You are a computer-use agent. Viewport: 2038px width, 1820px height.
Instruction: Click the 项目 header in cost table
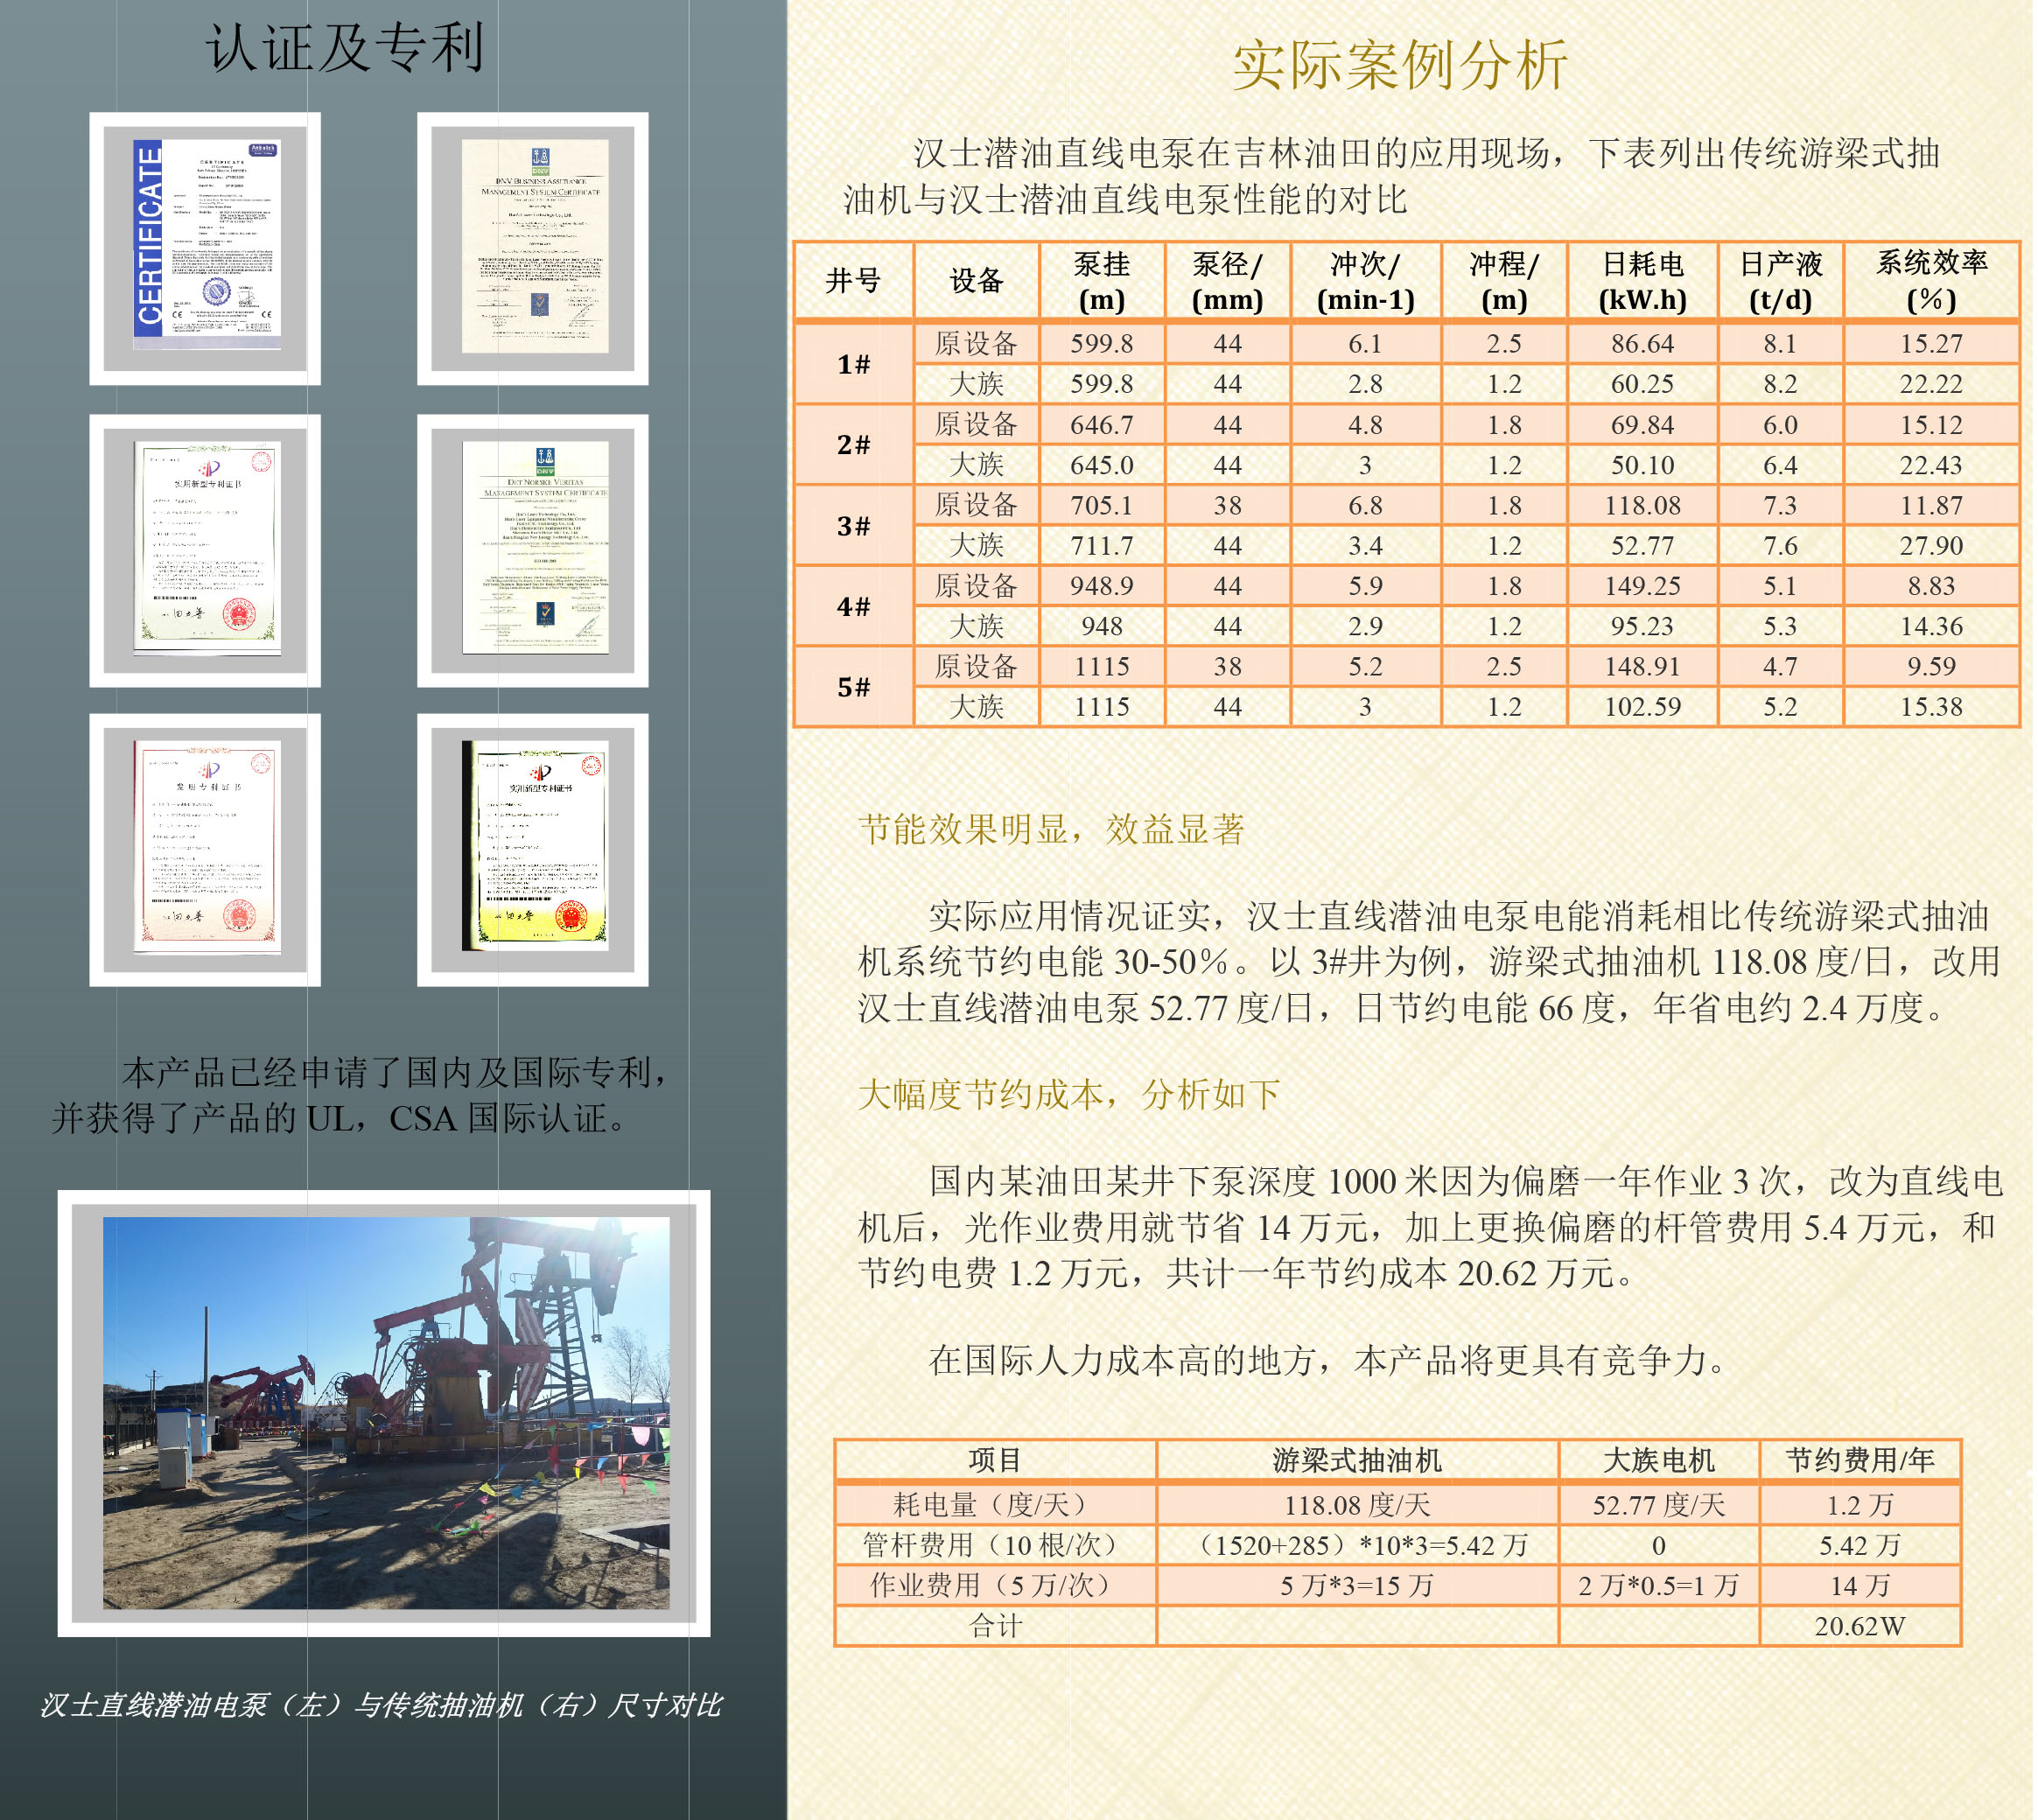pos(996,1460)
